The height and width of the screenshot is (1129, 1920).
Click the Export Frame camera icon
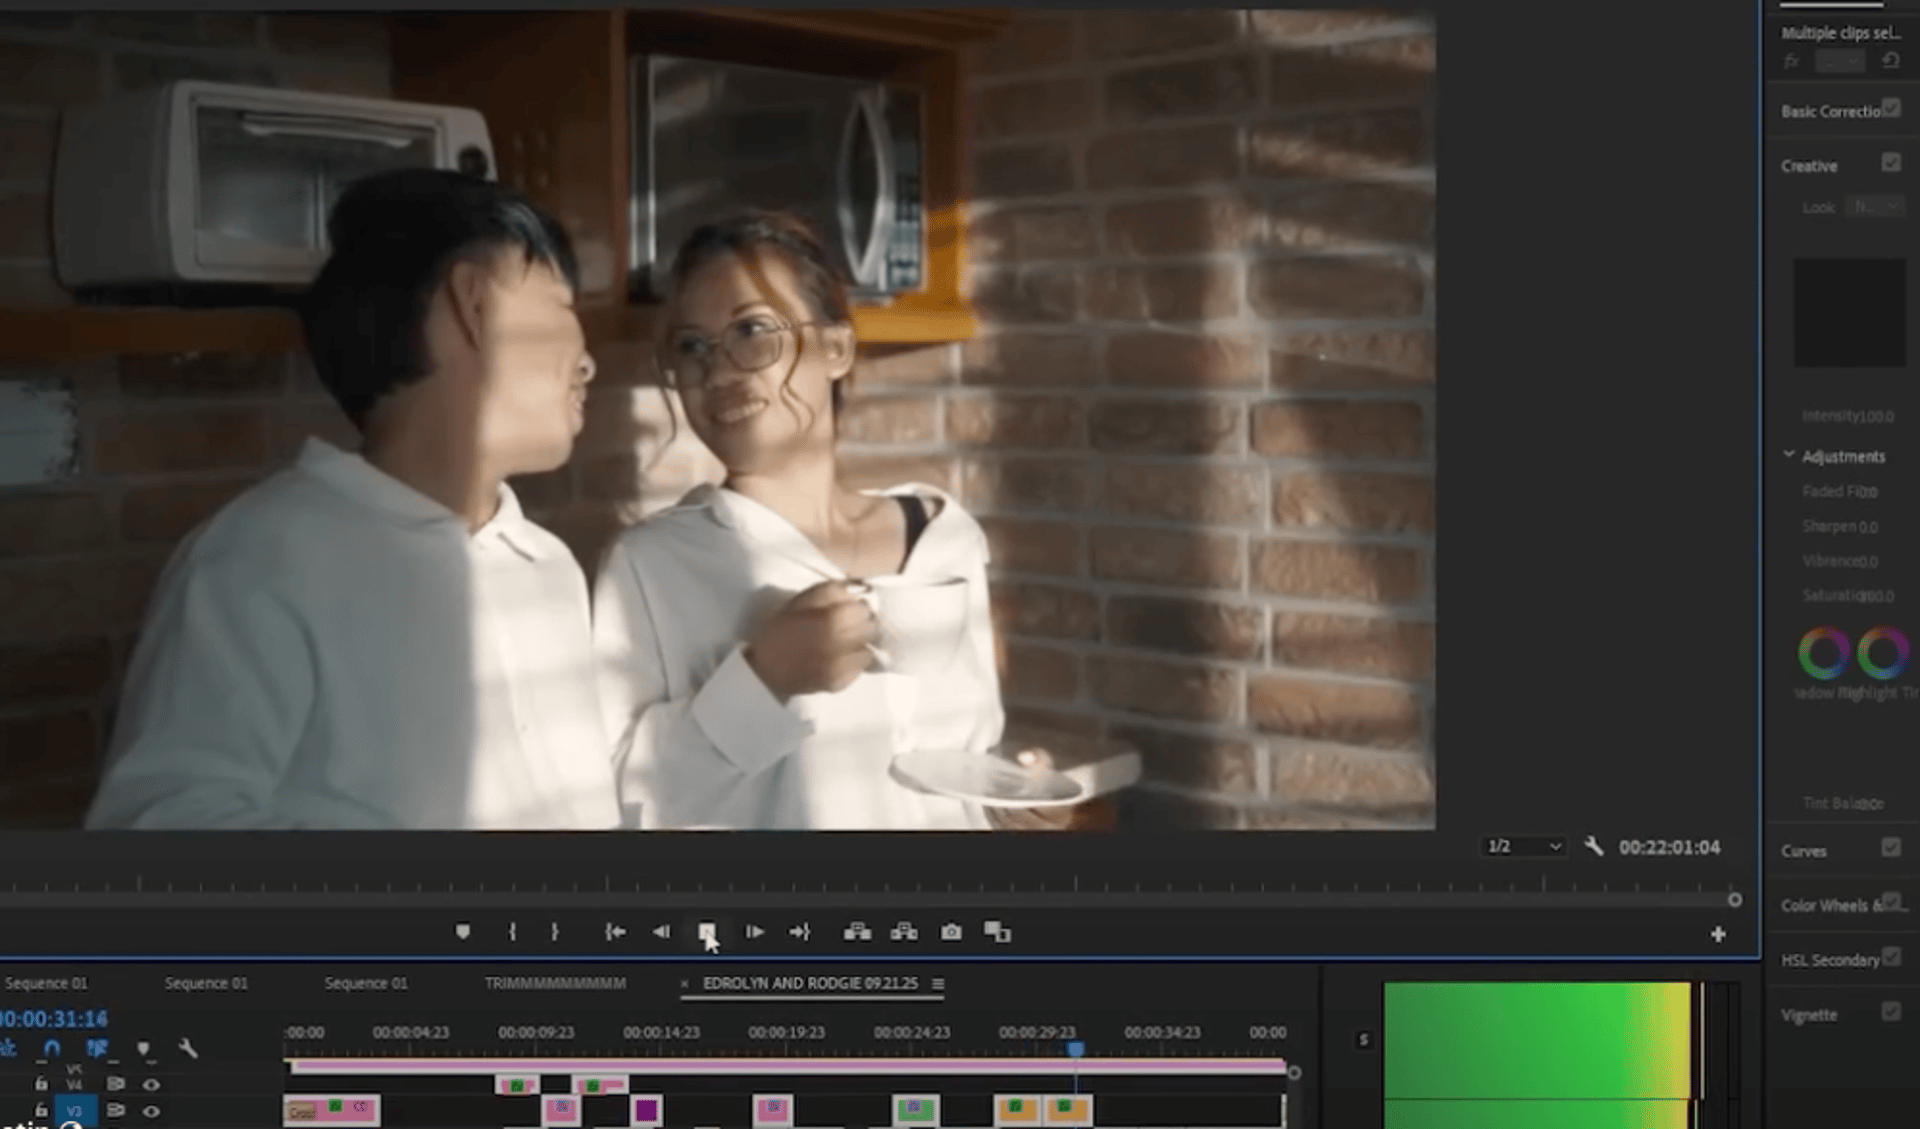[x=951, y=932]
